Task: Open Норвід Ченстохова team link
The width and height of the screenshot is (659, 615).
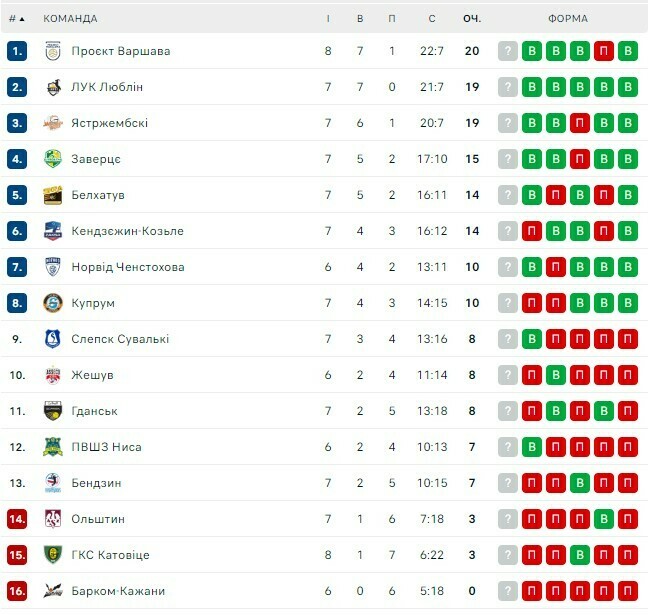Action: 127,267
